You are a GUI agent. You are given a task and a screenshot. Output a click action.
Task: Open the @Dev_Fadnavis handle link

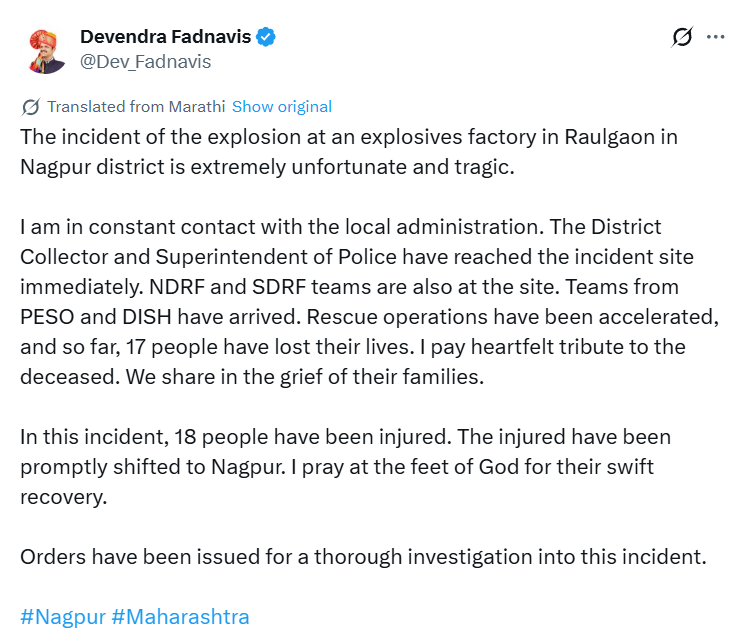(145, 61)
